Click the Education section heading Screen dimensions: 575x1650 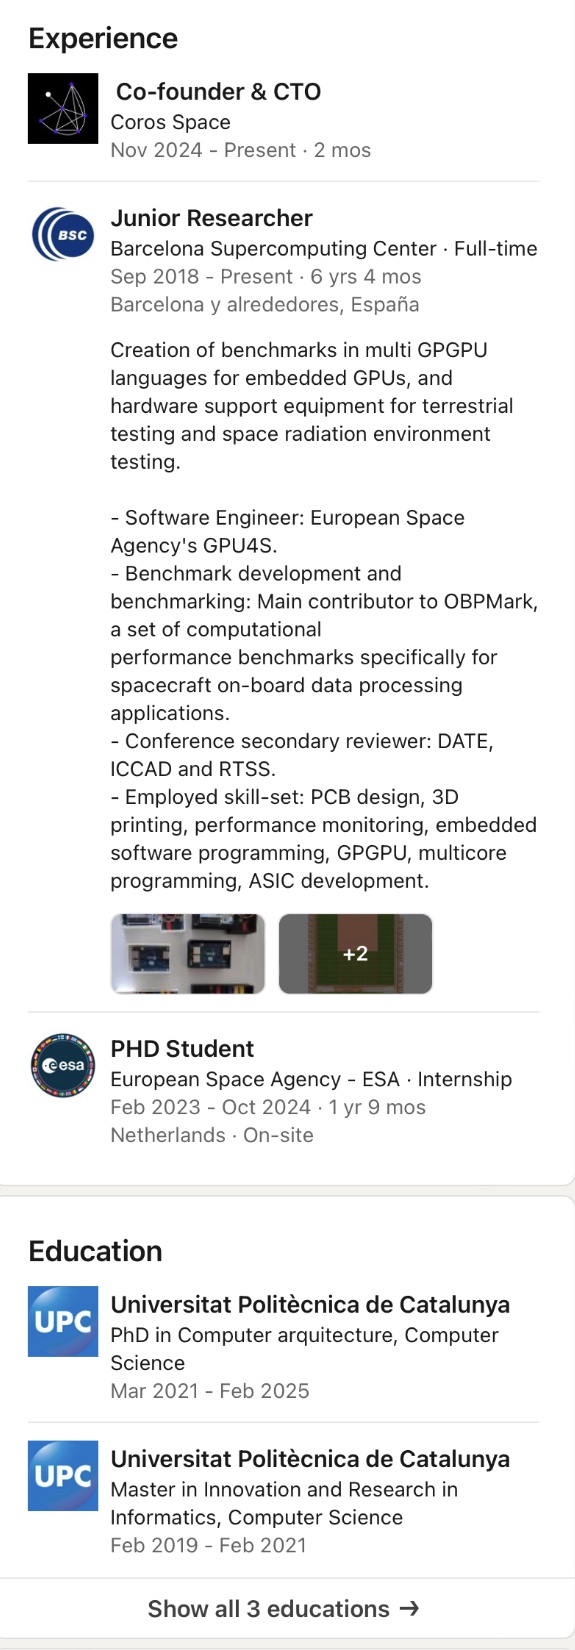tap(95, 1251)
